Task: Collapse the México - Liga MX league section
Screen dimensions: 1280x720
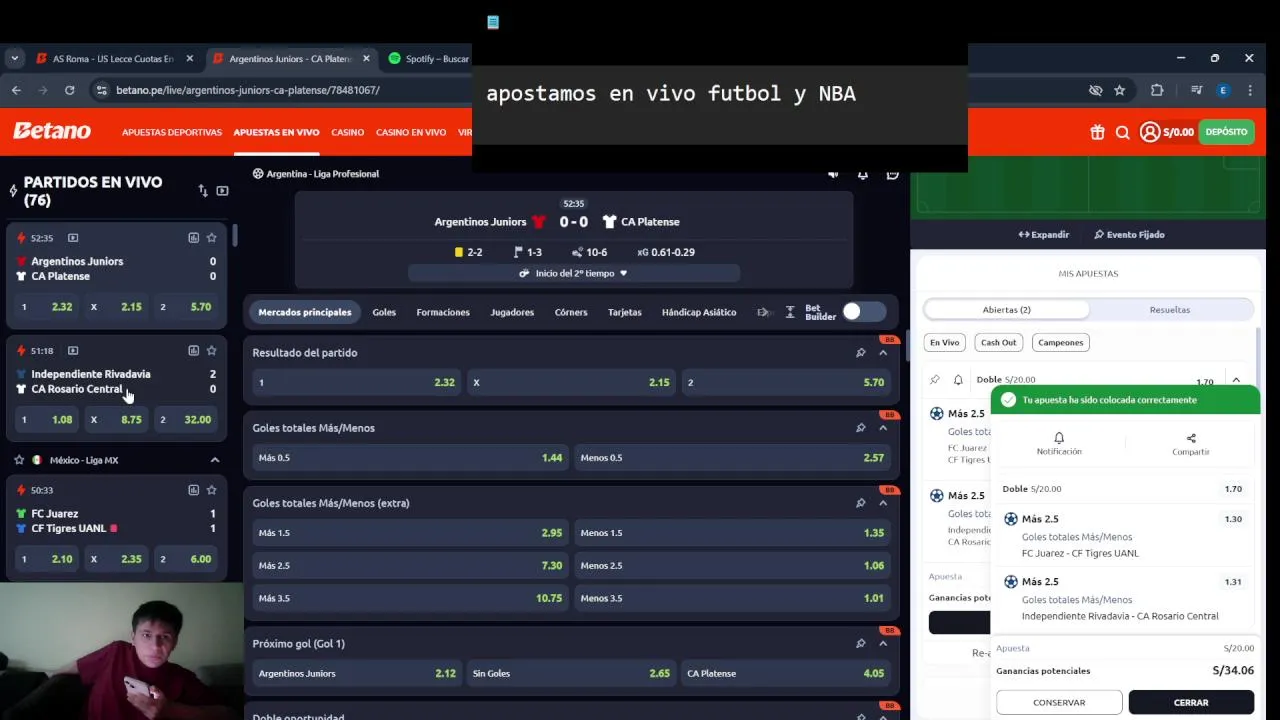Action: [214, 460]
